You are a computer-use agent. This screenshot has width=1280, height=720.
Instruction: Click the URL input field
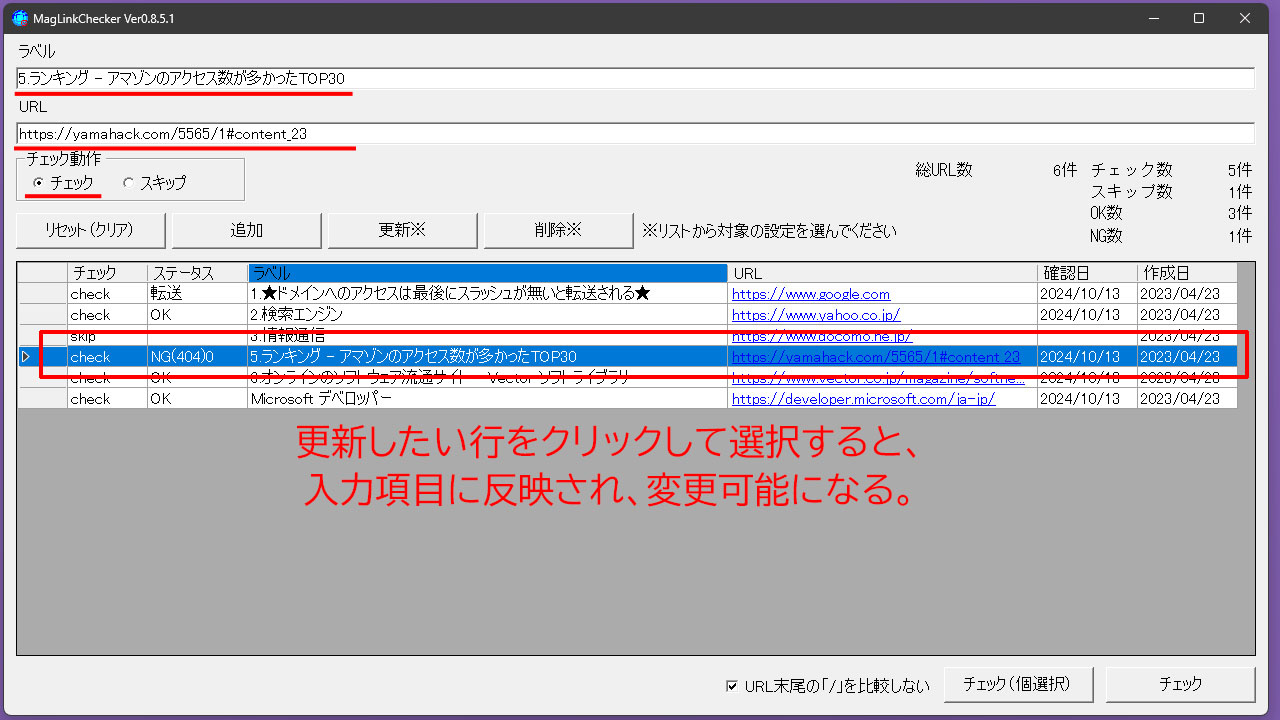[x=635, y=133]
